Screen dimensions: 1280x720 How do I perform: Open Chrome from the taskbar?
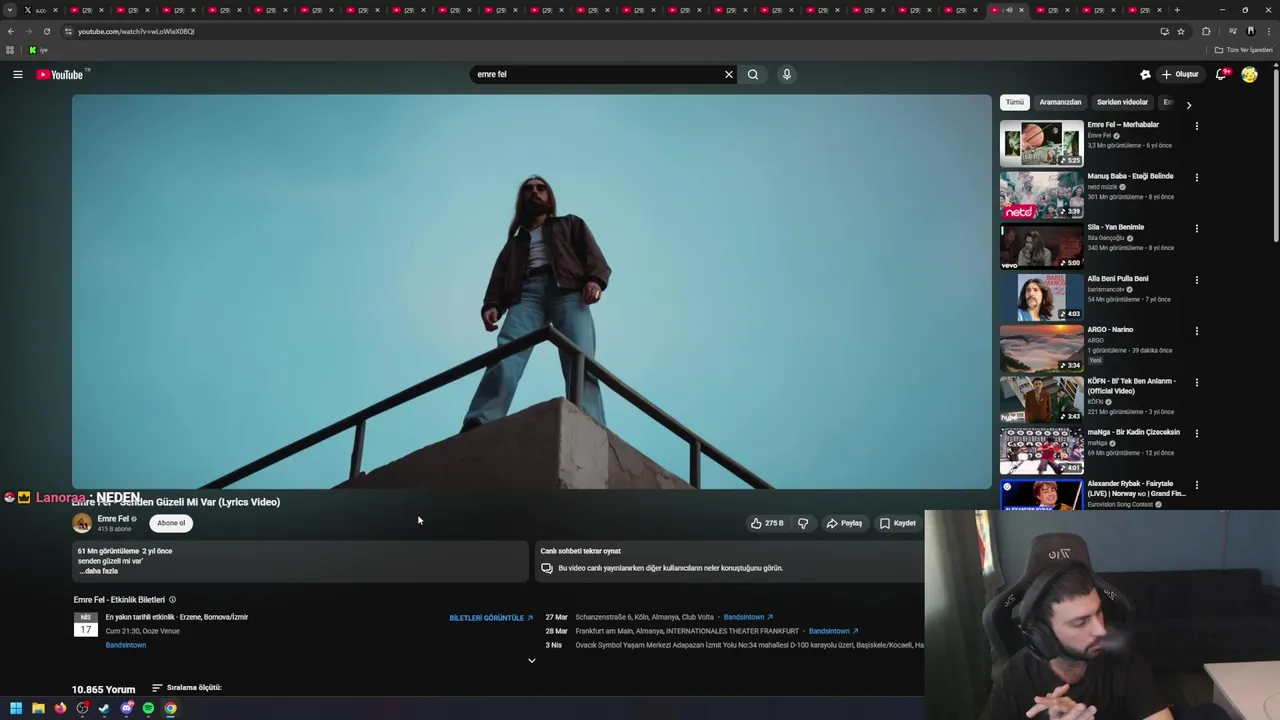170,708
